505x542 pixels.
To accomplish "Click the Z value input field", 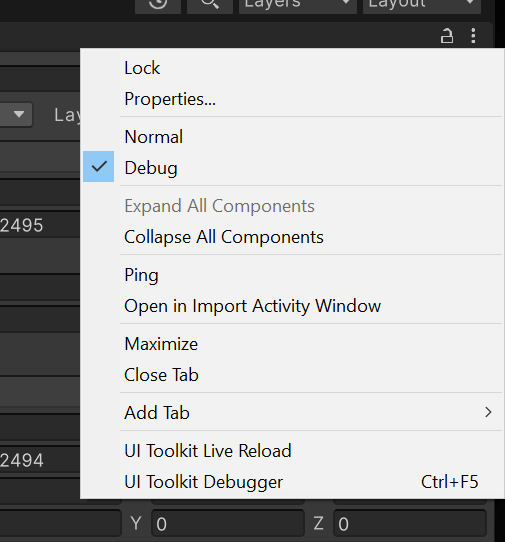I will coord(410,523).
